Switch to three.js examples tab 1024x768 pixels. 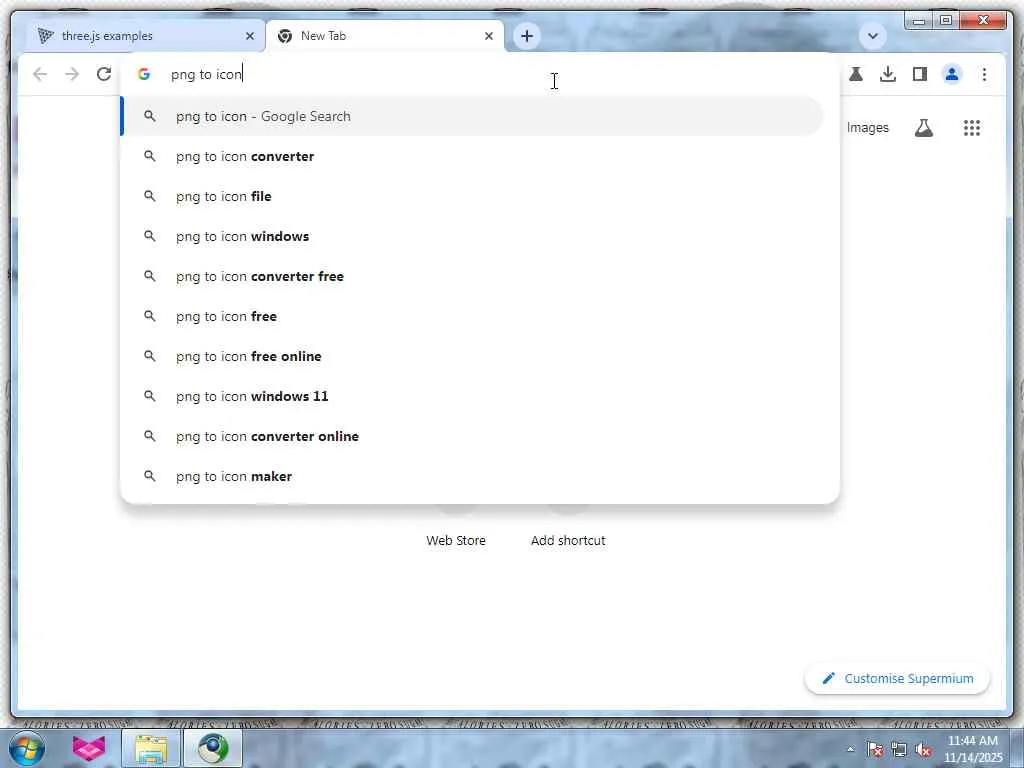click(x=146, y=36)
